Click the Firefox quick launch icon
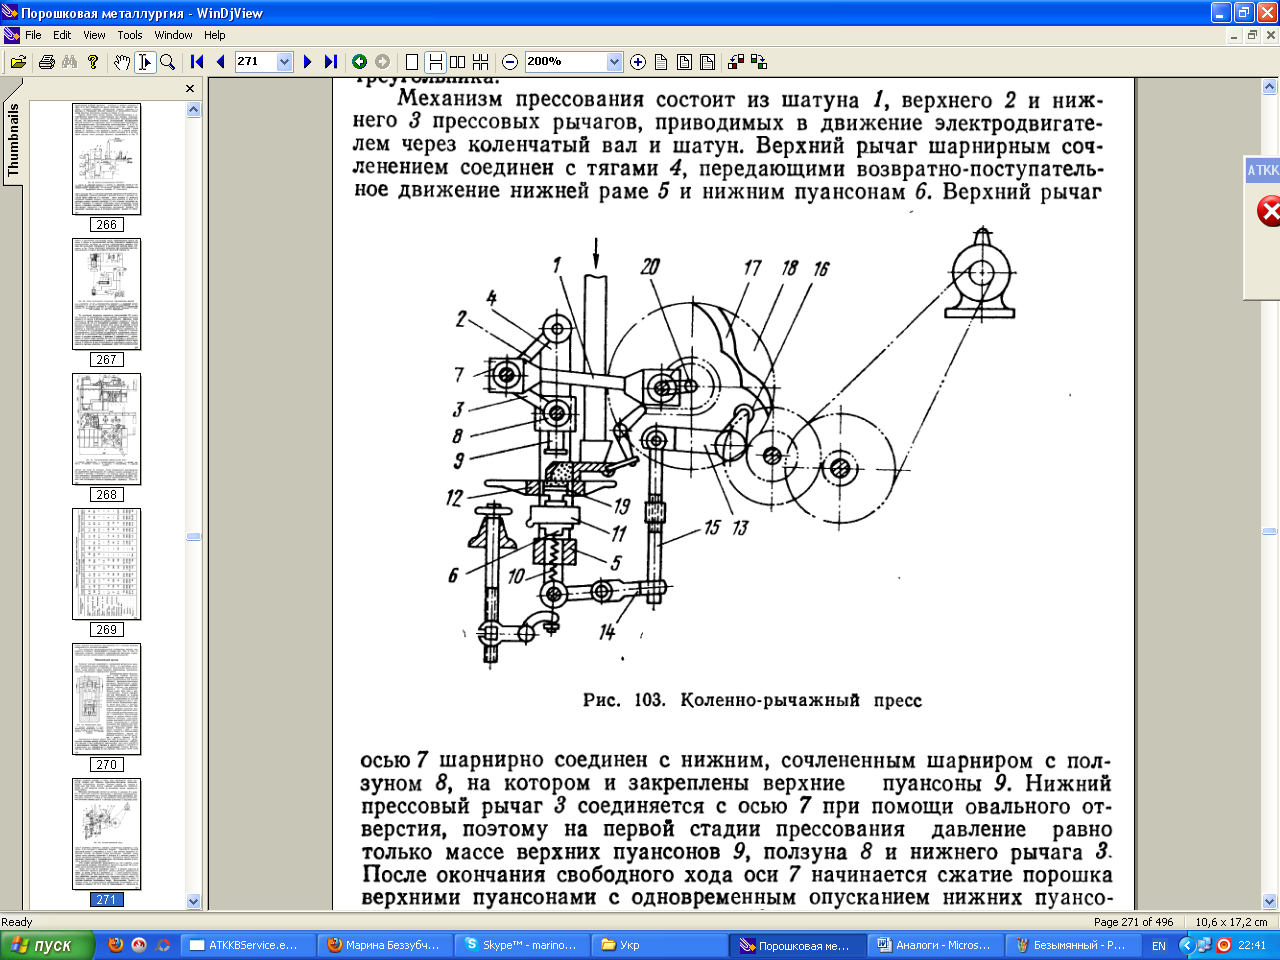 click(116, 944)
